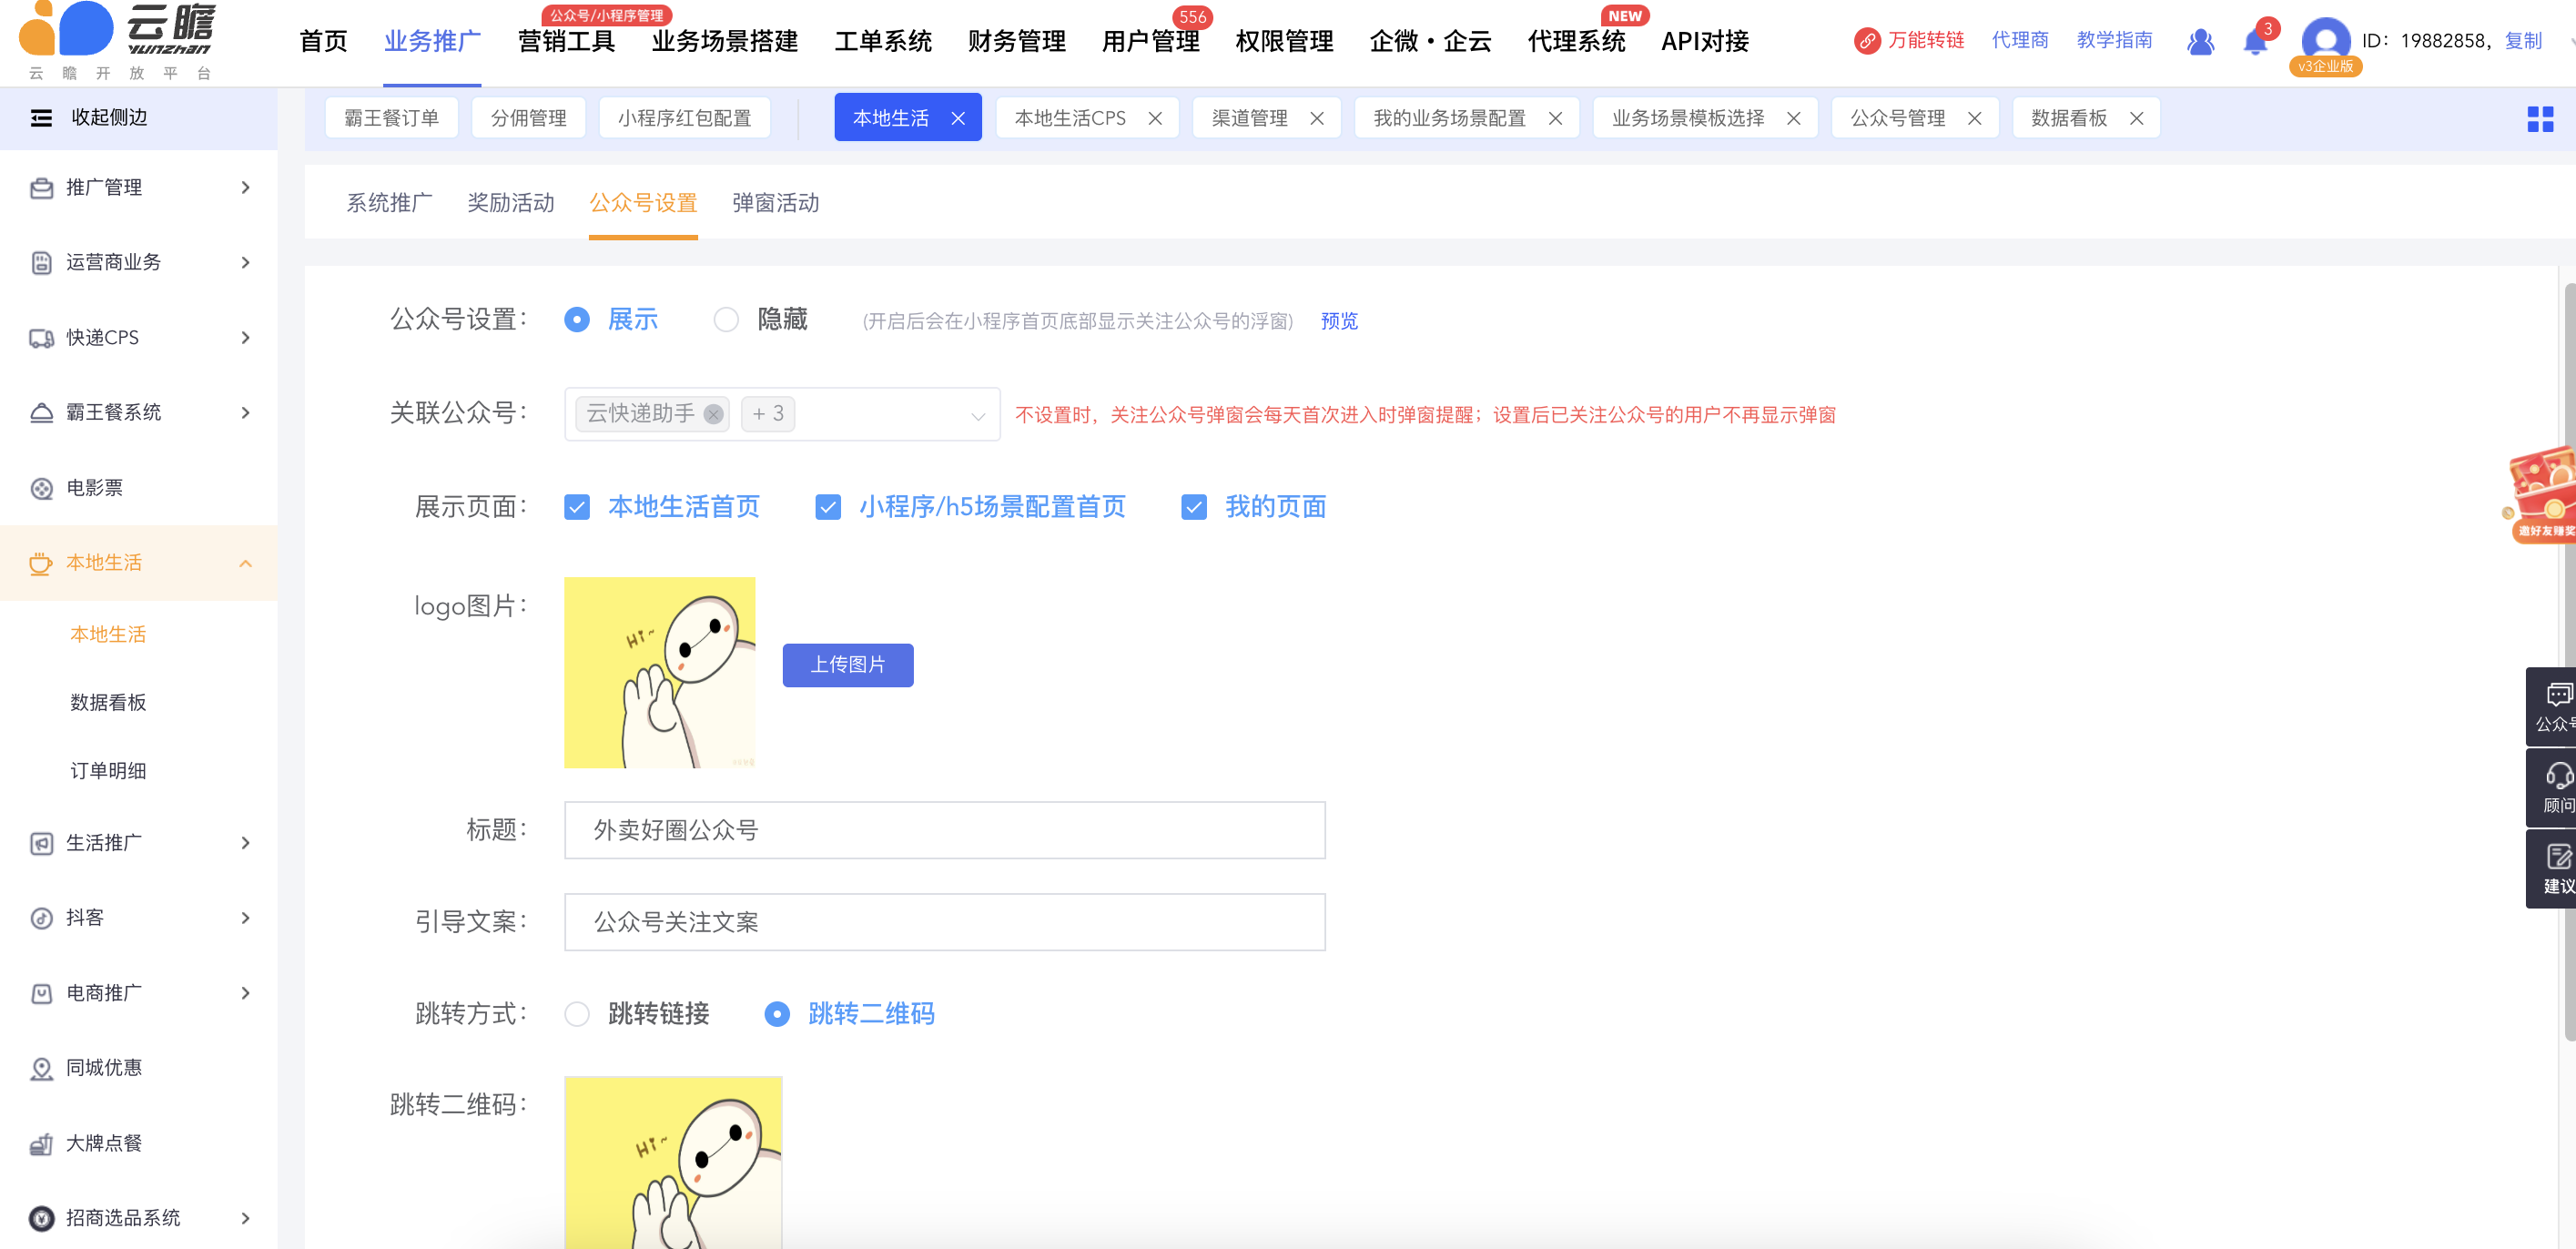This screenshot has height=1249, width=2576.
Task: Click the 标题 input field
Action: [x=944, y=830]
